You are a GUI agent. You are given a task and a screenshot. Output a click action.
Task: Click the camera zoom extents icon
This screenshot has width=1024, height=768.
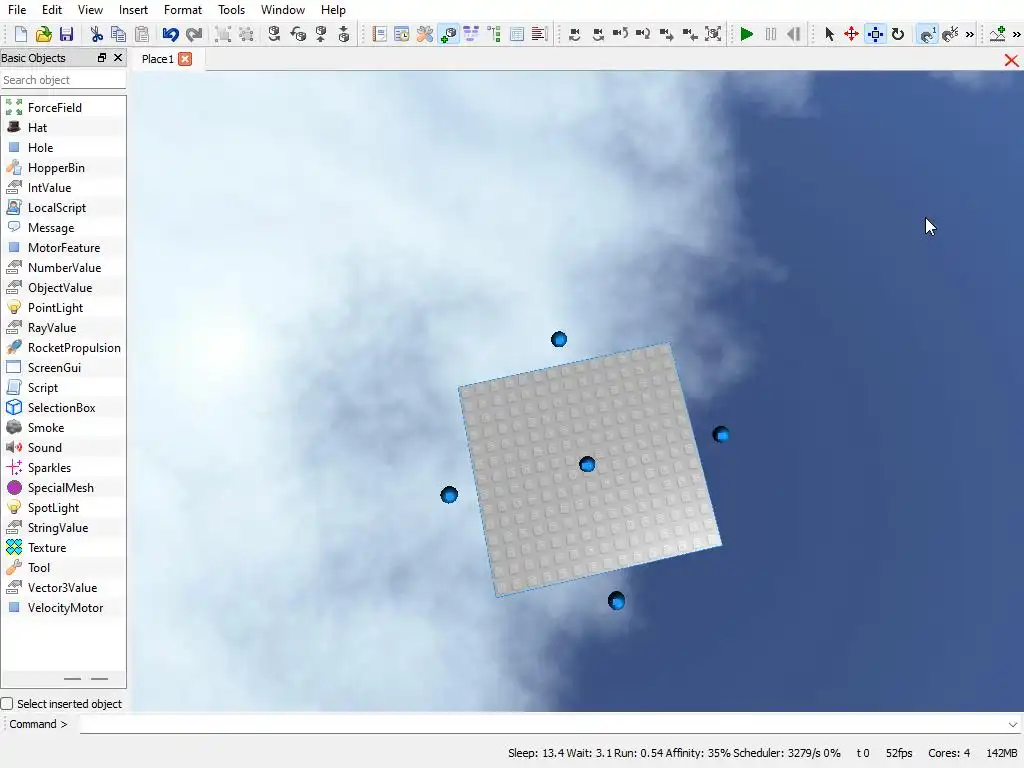click(713, 34)
